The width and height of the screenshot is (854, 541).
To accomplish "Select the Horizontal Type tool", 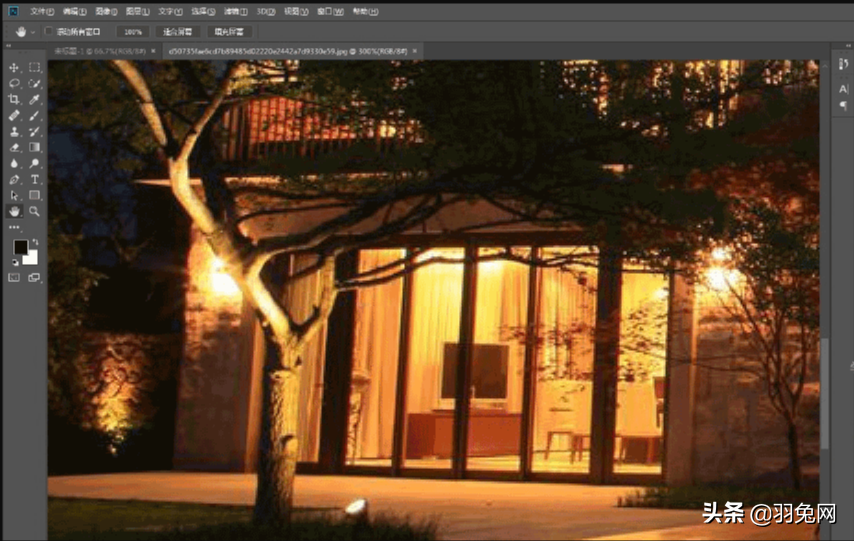I will (x=34, y=179).
